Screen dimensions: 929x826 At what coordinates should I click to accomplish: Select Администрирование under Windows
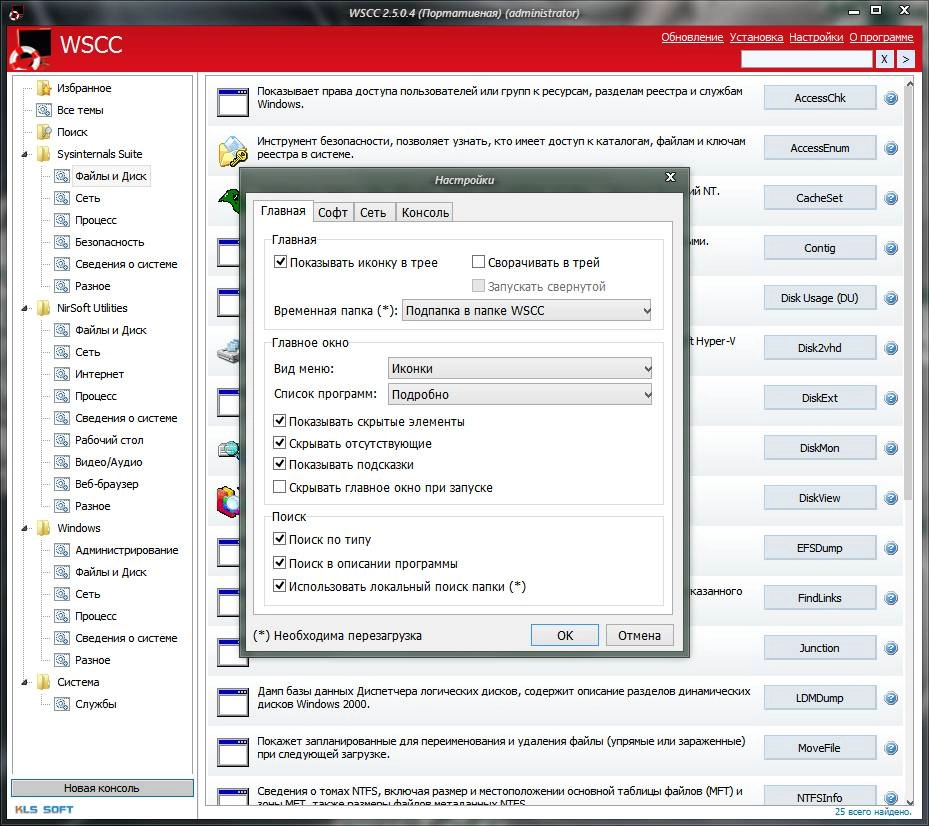point(126,550)
